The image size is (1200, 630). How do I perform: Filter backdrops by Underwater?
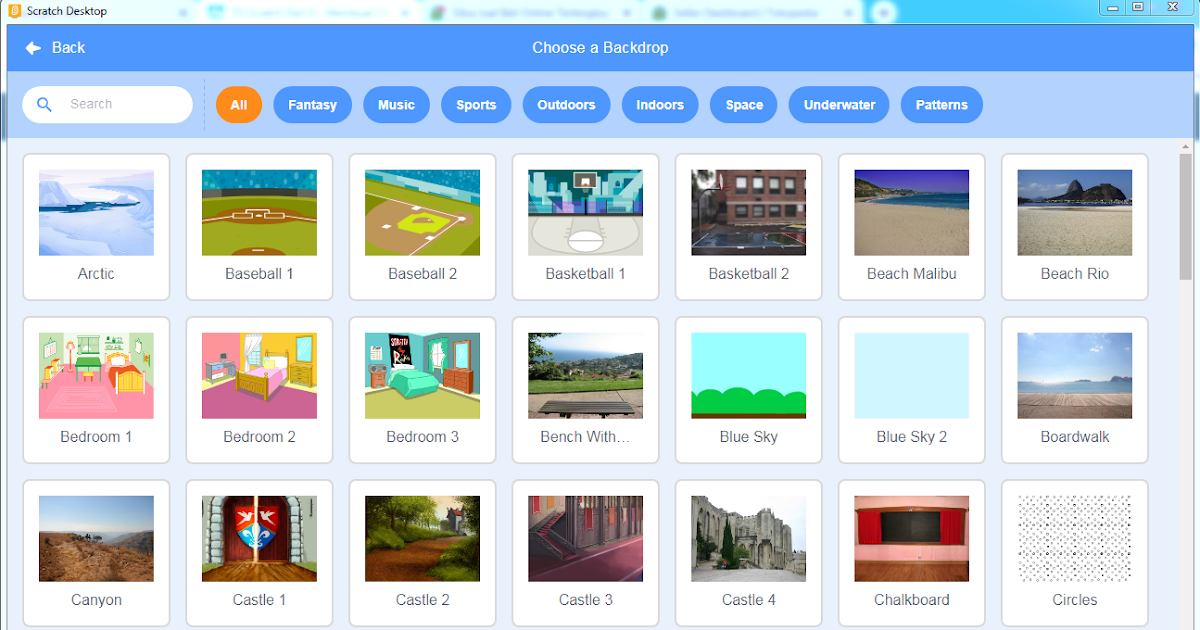click(x=838, y=104)
